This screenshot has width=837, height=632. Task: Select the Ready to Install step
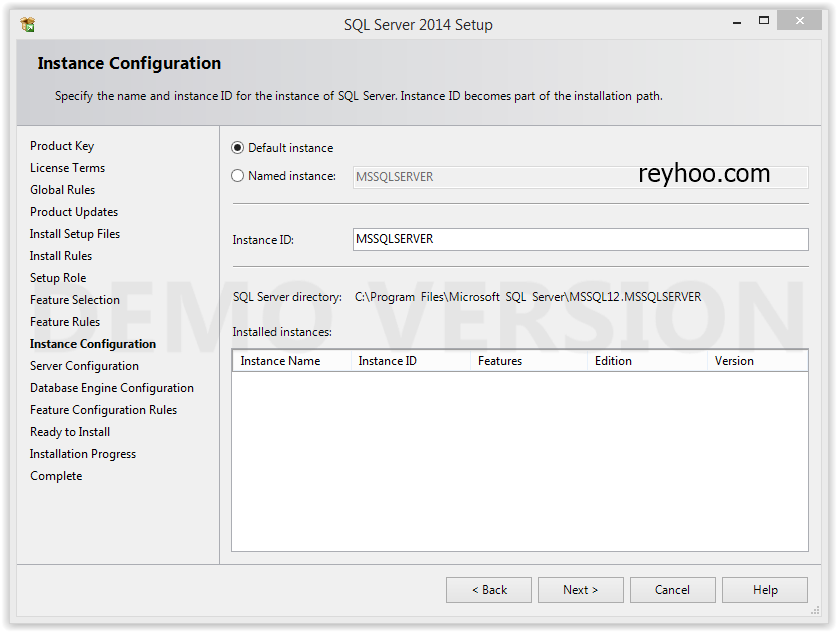click(70, 432)
